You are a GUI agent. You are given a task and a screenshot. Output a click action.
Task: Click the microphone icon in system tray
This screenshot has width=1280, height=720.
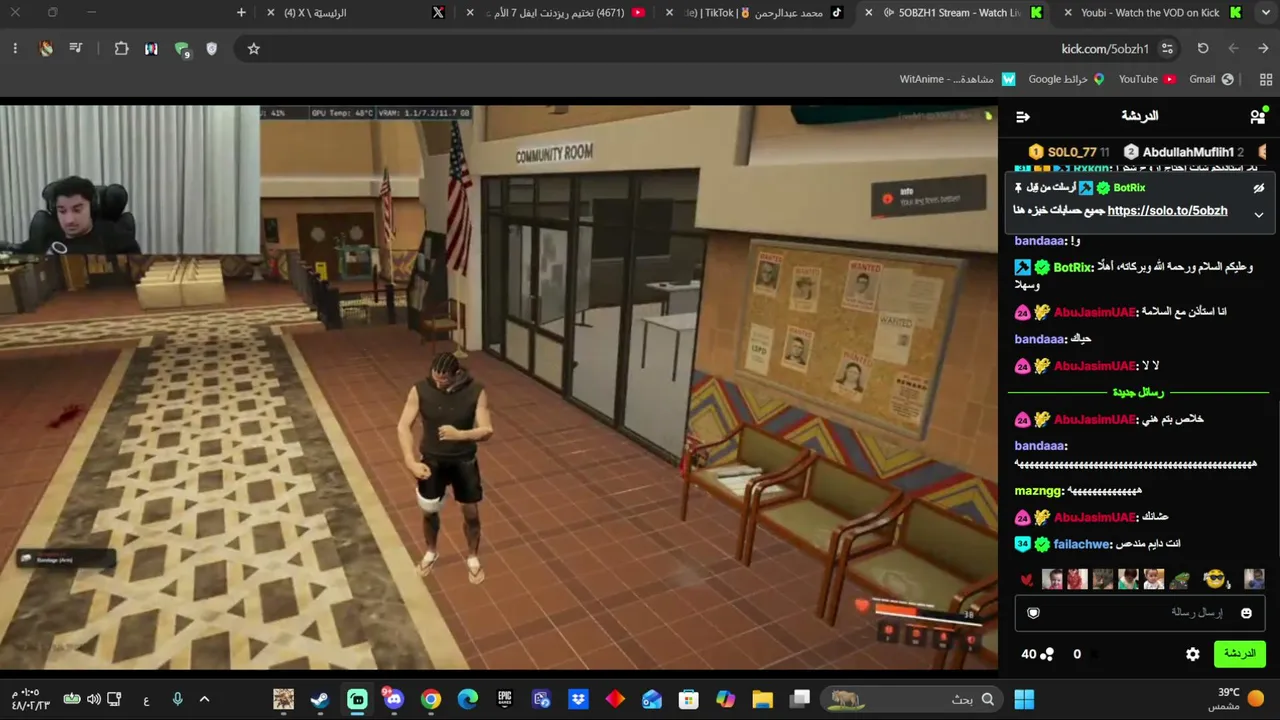click(177, 699)
